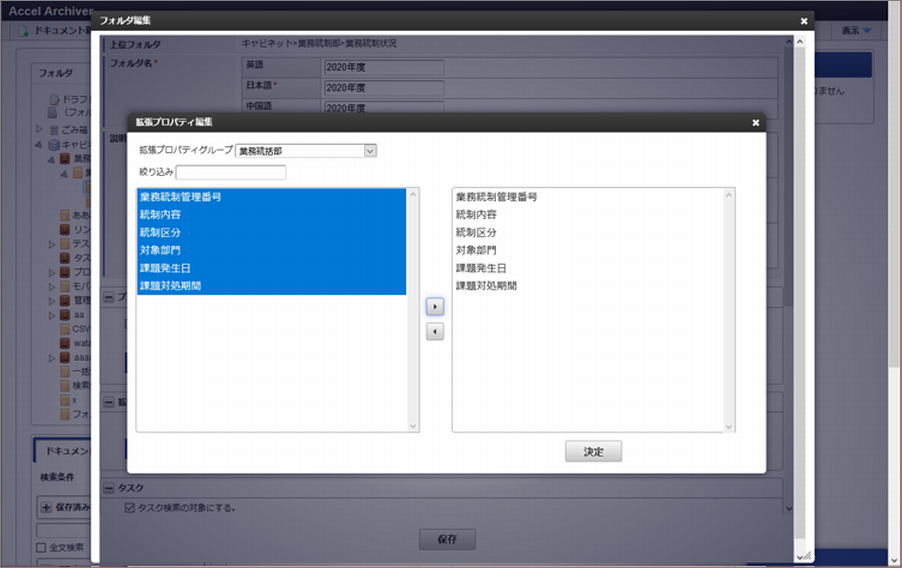The height and width of the screenshot is (568, 902).
Task: Click the ドキュメント new document toolbar icon
Action: tap(24, 31)
